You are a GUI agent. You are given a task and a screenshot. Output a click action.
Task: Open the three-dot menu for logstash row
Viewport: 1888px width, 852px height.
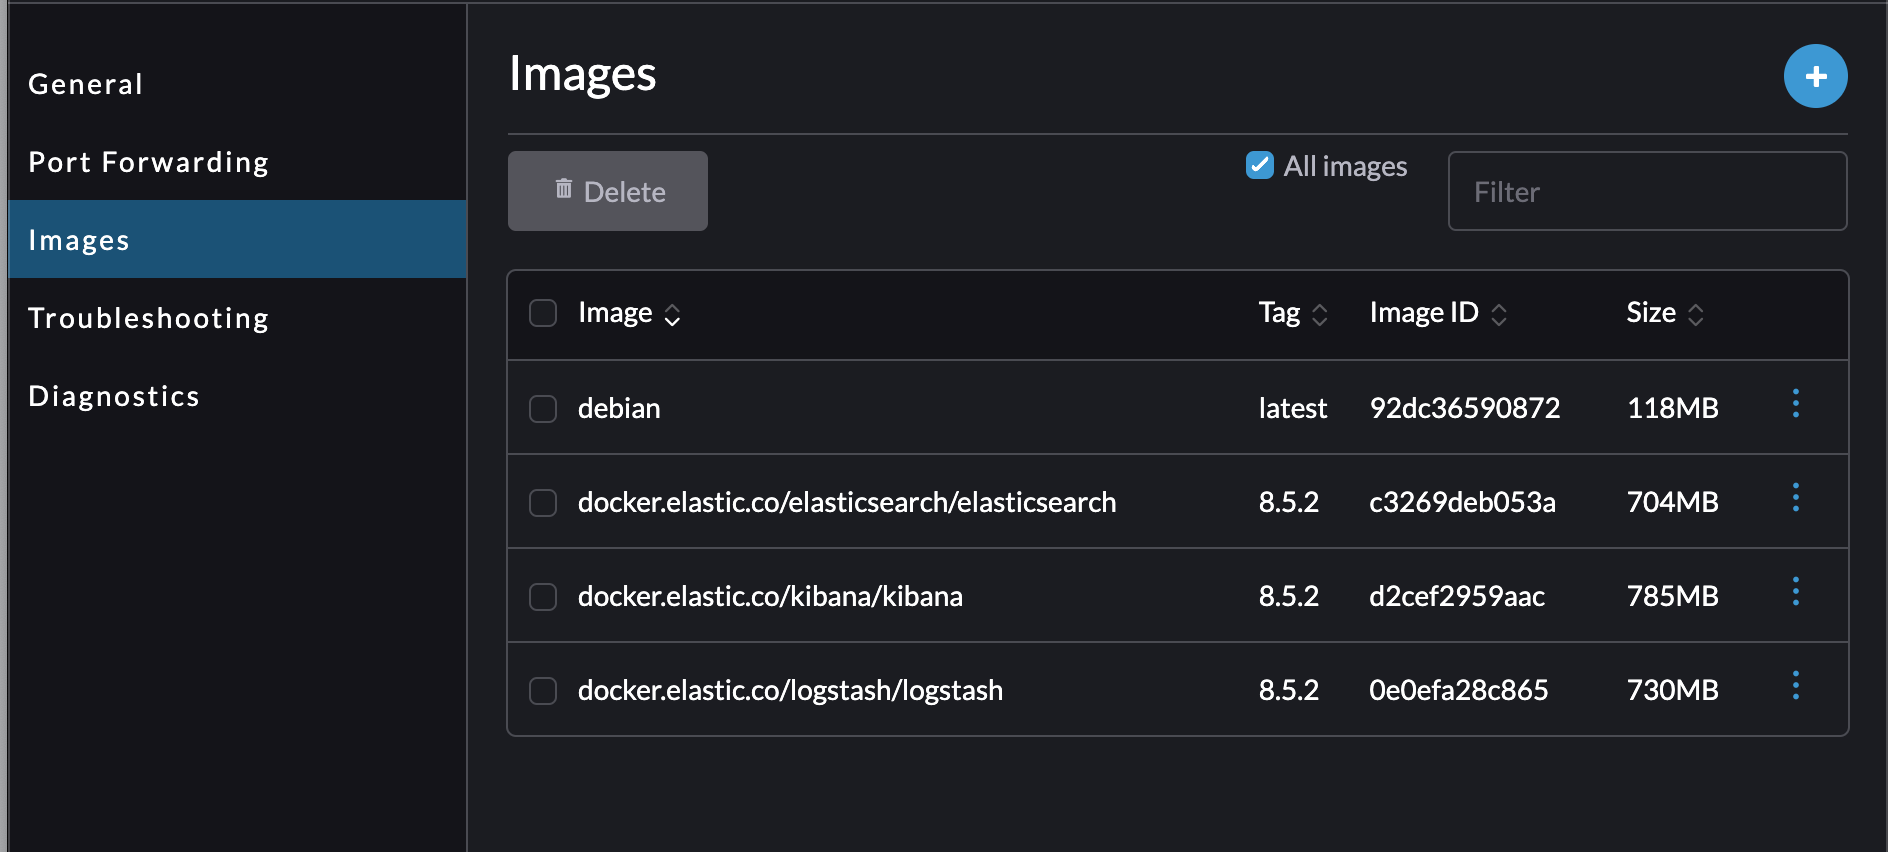(1796, 686)
